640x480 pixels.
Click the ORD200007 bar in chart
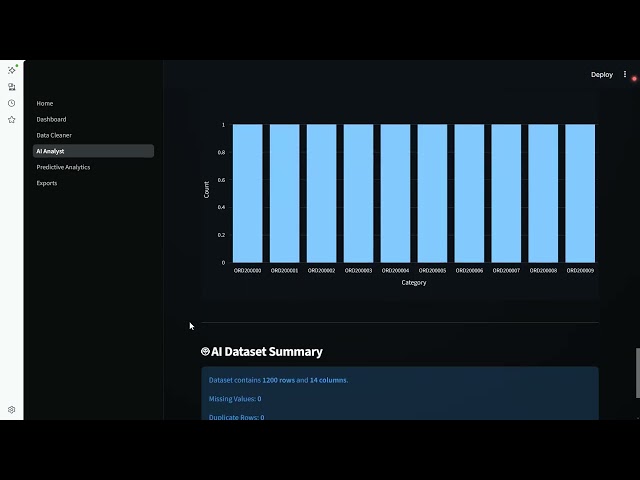pyautogui.click(x=506, y=193)
